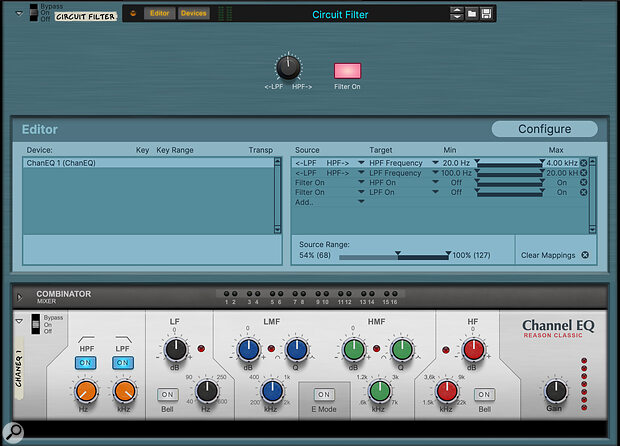Open the patch browser folder icon
The height and width of the screenshot is (446, 620).
(x=471, y=14)
